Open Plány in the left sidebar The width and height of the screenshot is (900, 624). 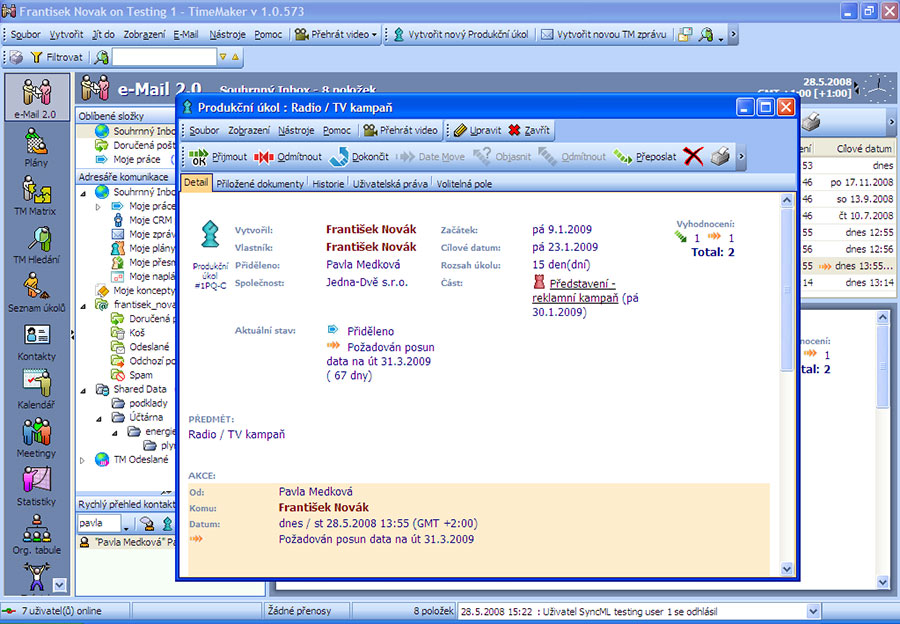pos(37,151)
